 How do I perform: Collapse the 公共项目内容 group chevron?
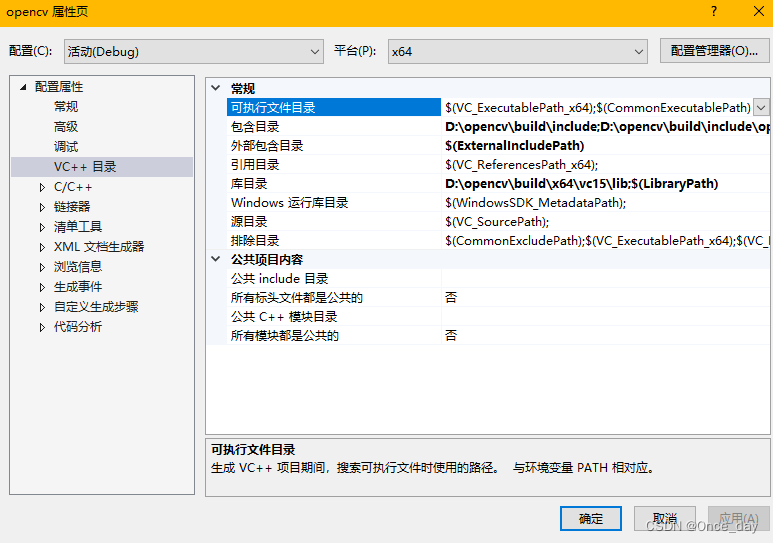[x=215, y=259]
